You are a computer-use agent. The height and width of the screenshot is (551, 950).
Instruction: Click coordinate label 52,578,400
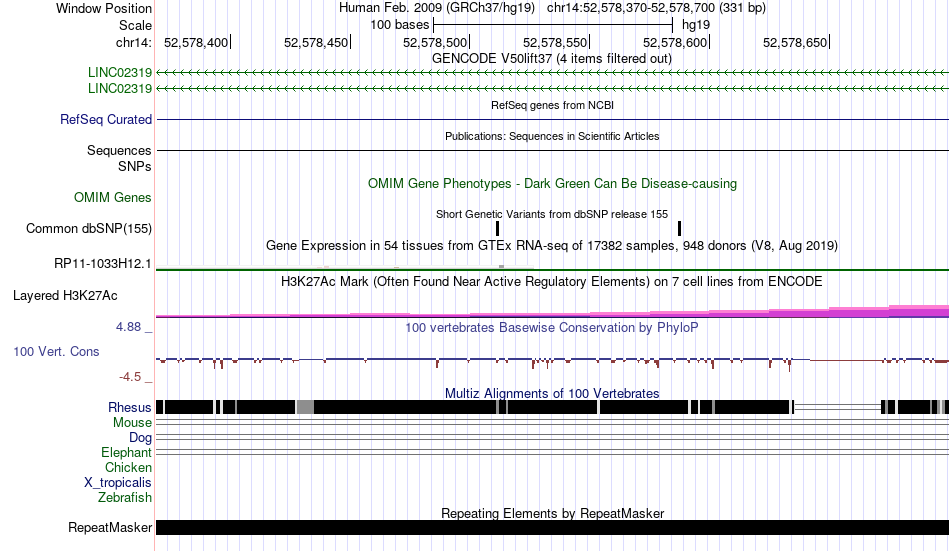[x=196, y=42]
